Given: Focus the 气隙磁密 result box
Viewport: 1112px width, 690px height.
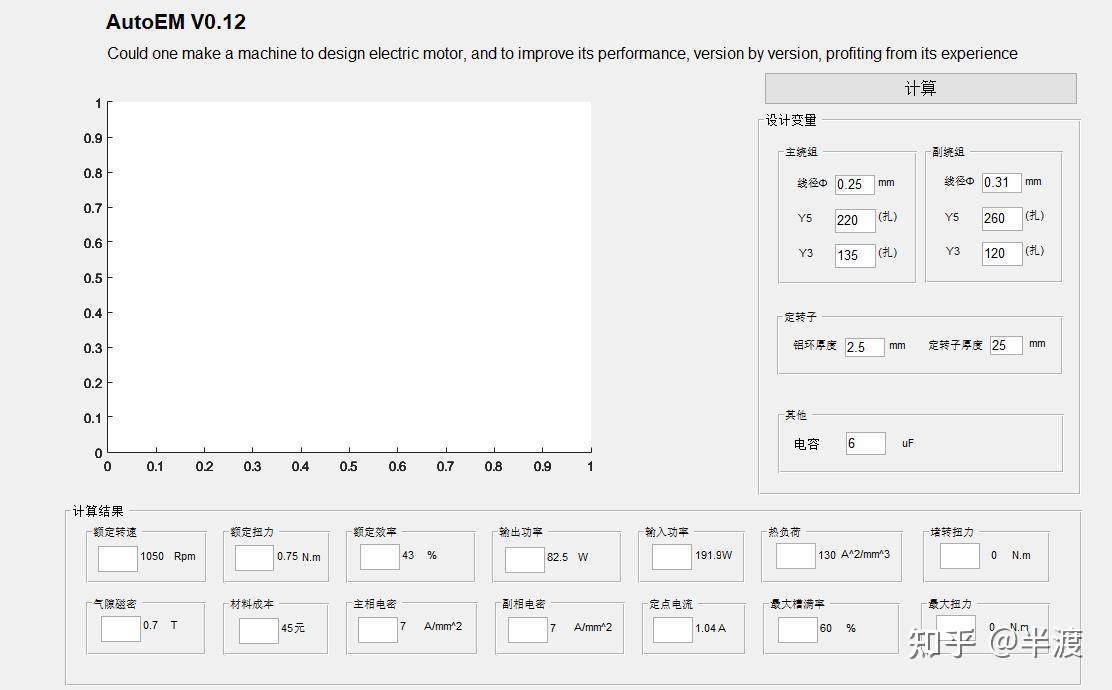Looking at the screenshot, I should pos(121,629).
